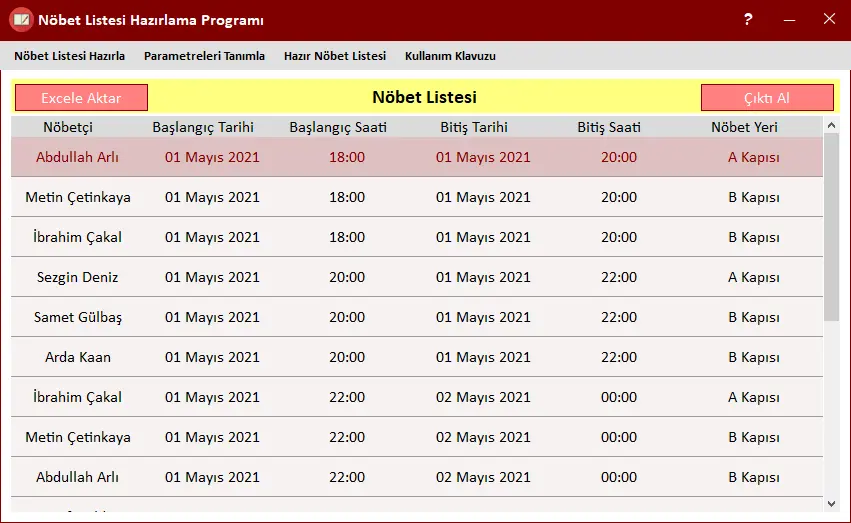Click the scrollbar down arrow
This screenshot has width=851, height=523.
(x=831, y=504)
